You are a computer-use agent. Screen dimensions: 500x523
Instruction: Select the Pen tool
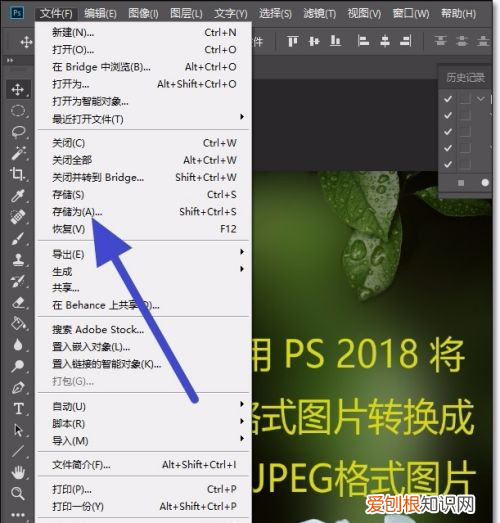point(18,388)
